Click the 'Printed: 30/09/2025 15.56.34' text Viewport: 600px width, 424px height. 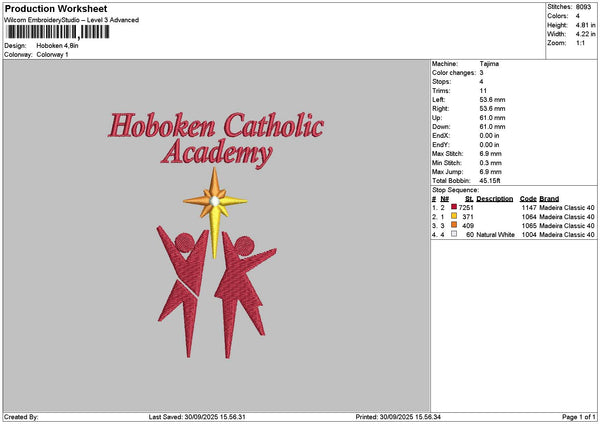pos(398,417)
